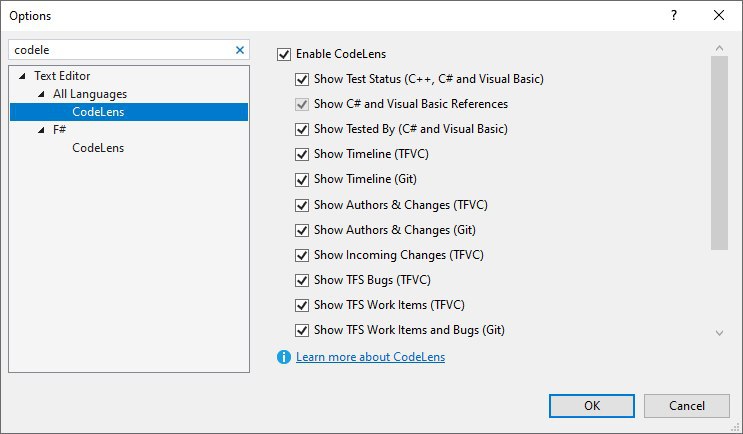
Task: Click into the options search field
Action: pos(123,50)
